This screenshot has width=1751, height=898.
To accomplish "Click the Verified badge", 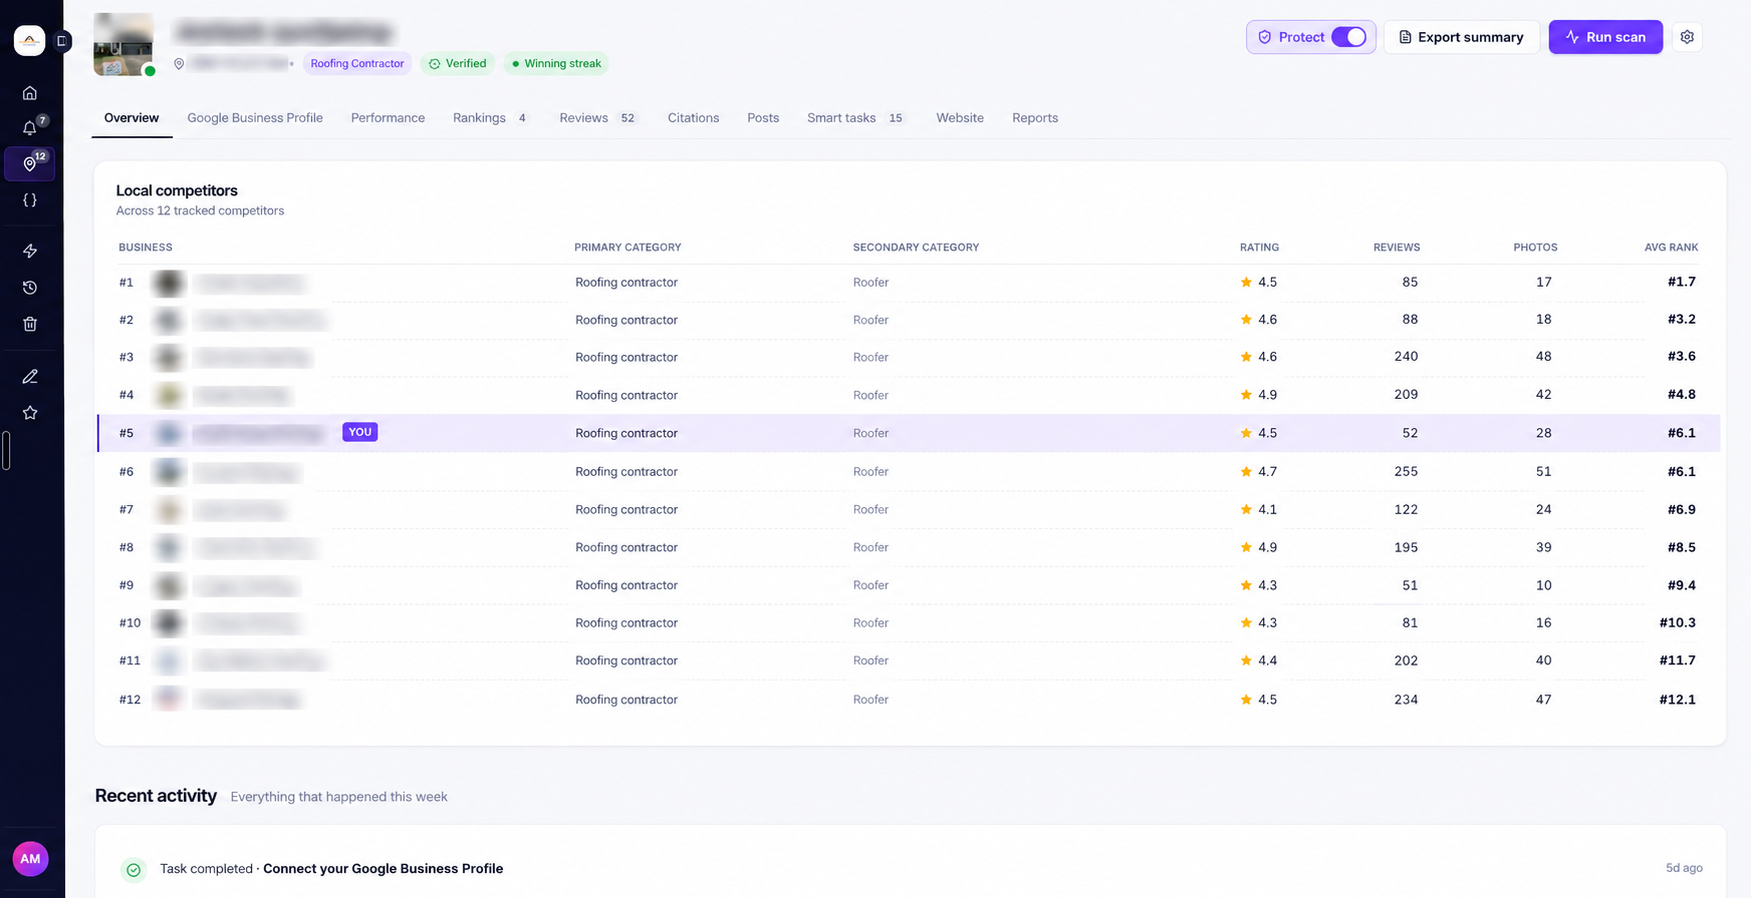I will pos(457,63).
